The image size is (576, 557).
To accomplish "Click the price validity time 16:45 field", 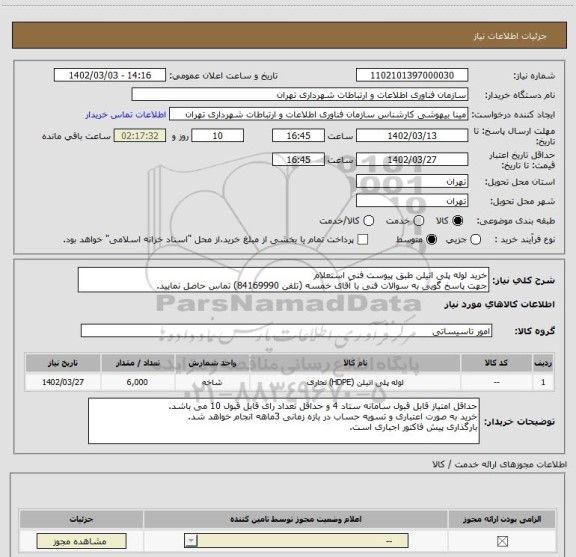I will [298, 159].
